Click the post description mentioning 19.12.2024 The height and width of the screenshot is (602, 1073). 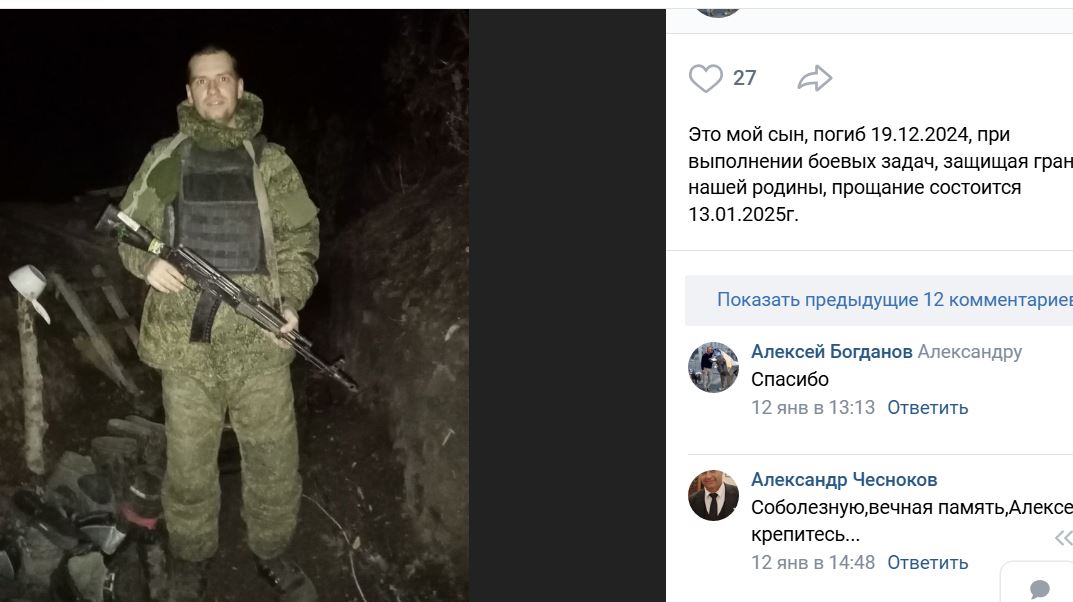pos(881,174)
